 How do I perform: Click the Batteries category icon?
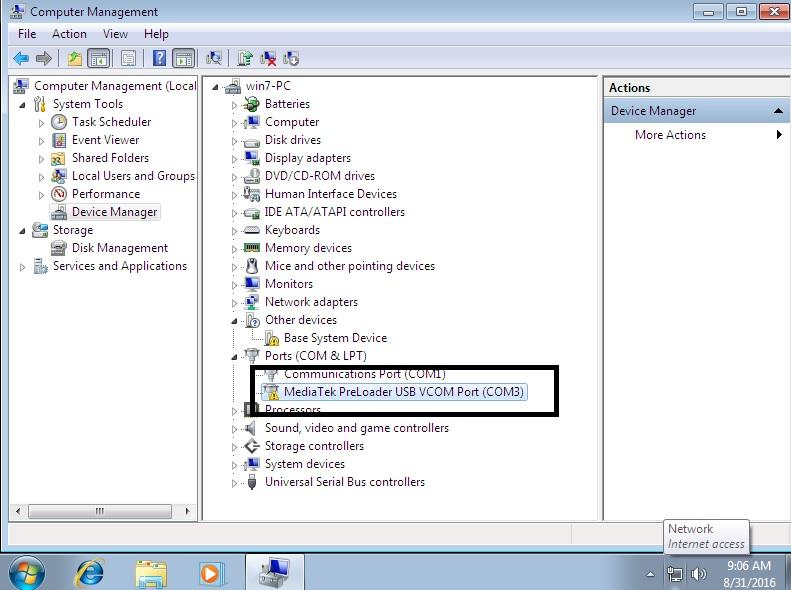(251, 104)
